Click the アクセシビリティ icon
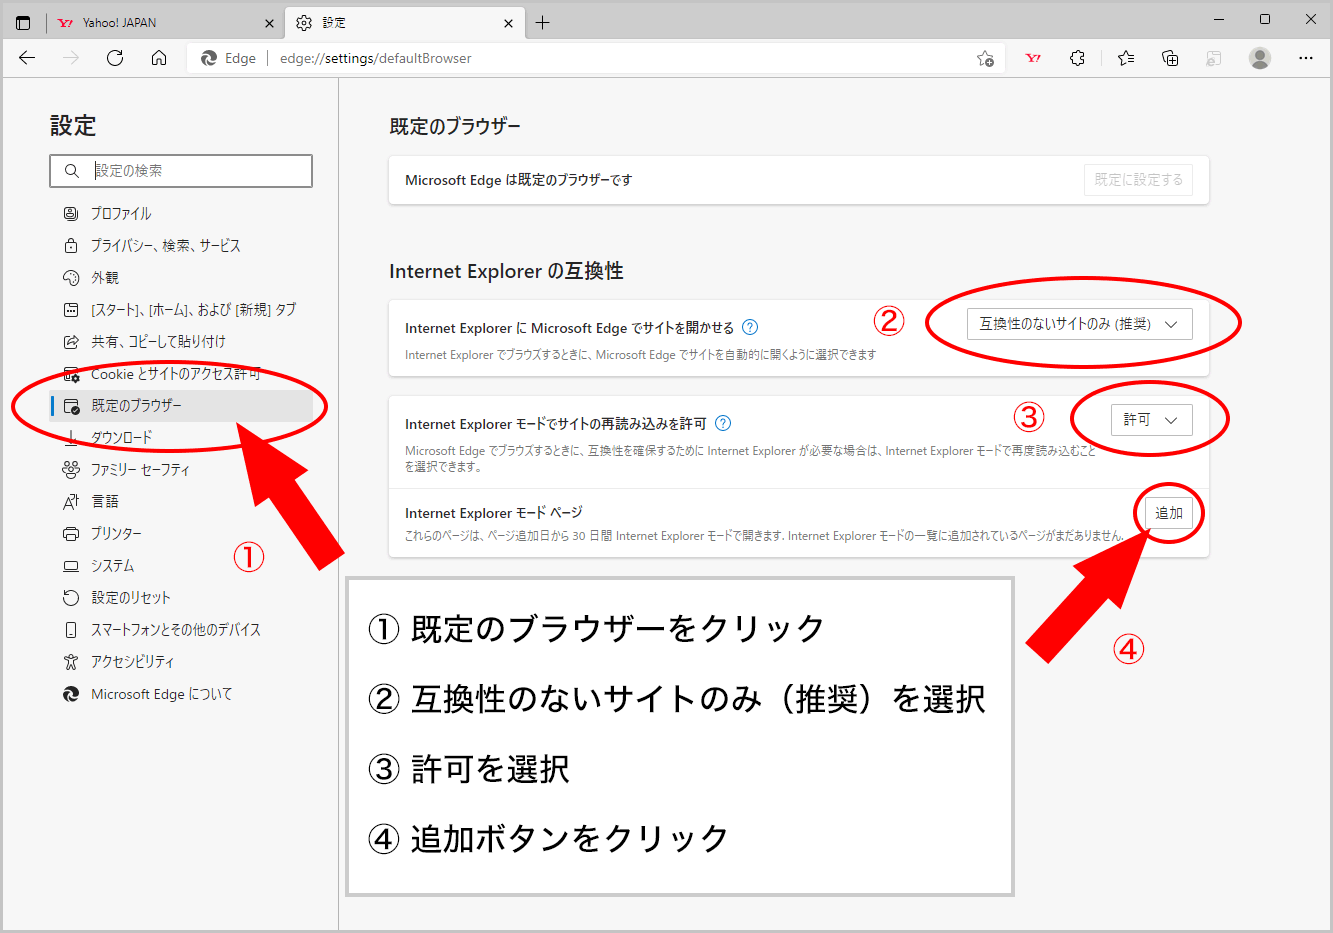This screenshot has height=933, width=1333. point(71,661)
